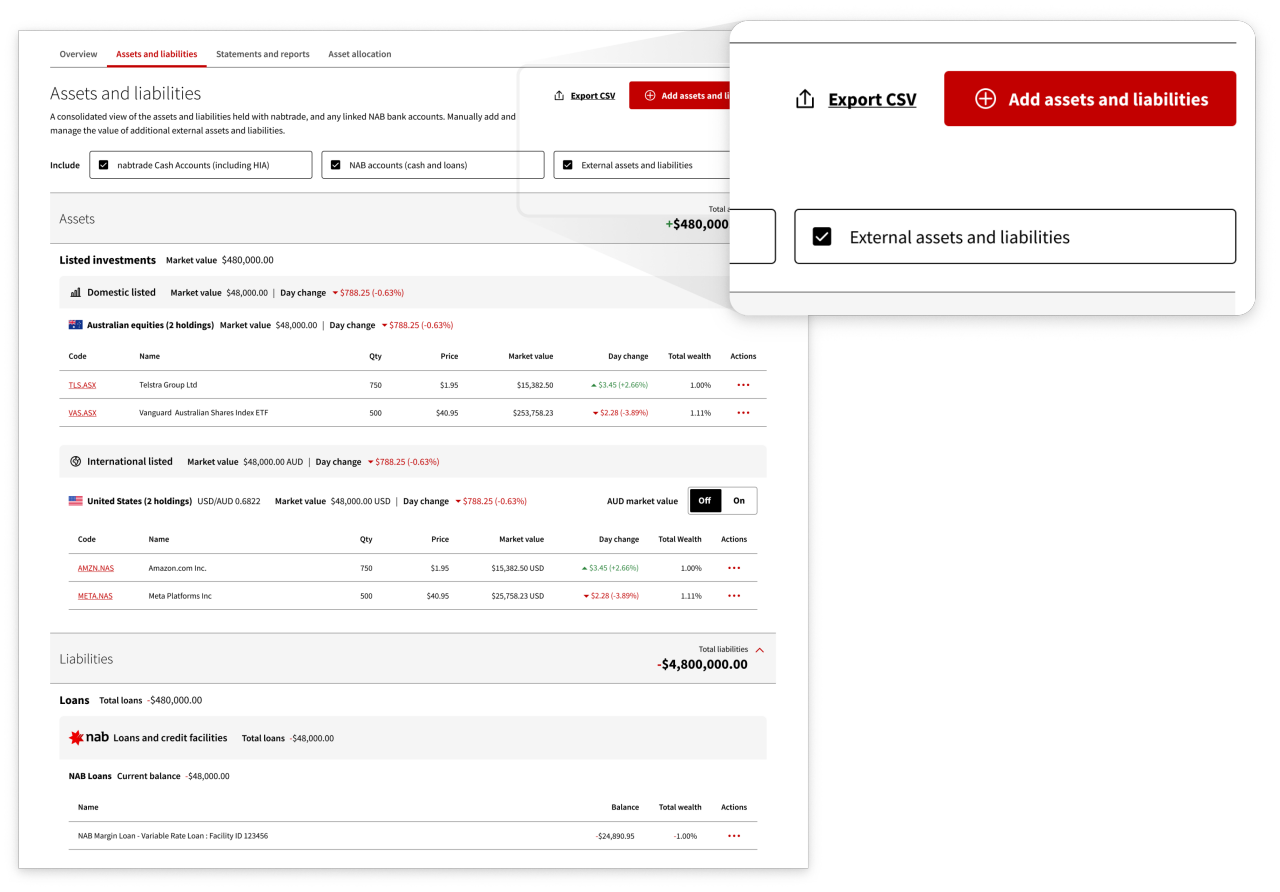Open actions menu for Meta Platforms Inc
Image resolution: width=1280 pixels, height=892 pixels.
[x=734, y=596]
